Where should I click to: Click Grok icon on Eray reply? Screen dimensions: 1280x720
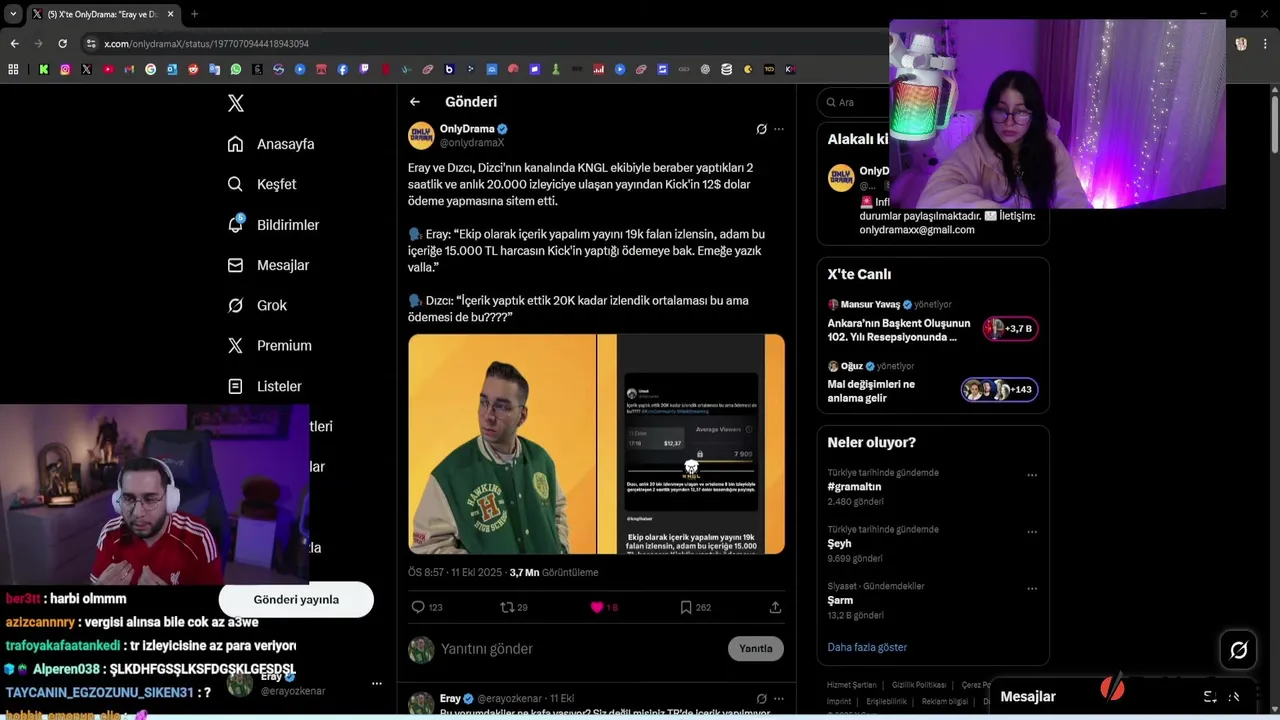pos(761,699)
